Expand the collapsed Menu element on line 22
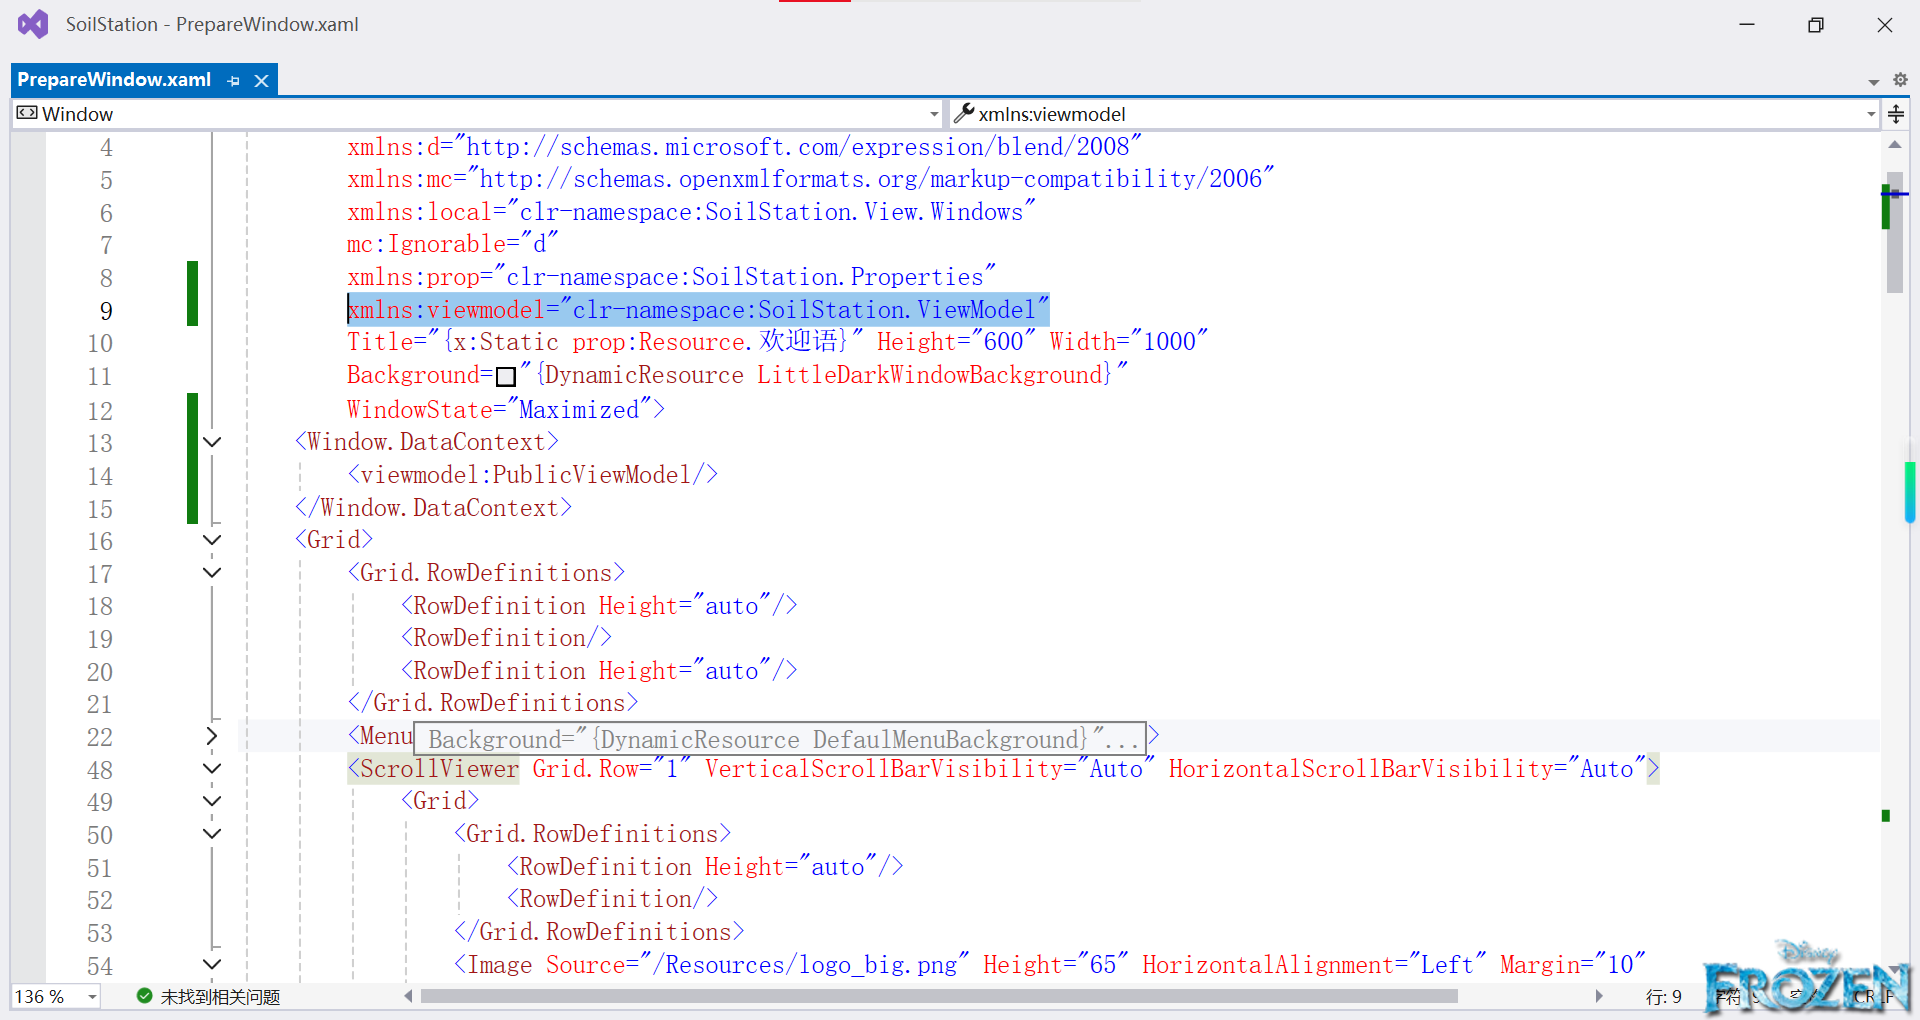Viewport: 1920px width, 1020px height. [211, 736]
